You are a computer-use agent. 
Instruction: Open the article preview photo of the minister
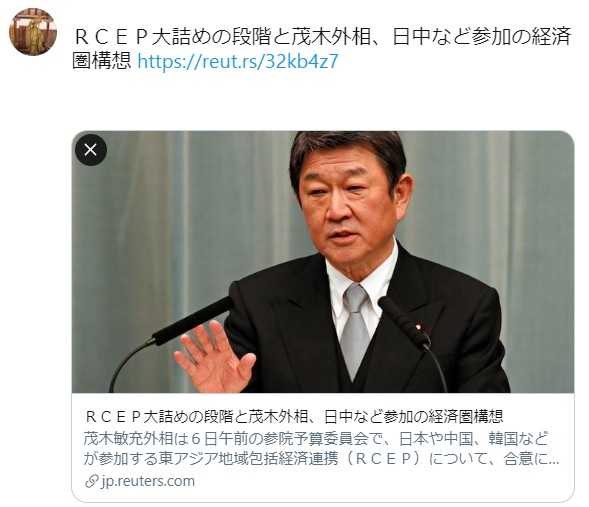click(323, 262)
